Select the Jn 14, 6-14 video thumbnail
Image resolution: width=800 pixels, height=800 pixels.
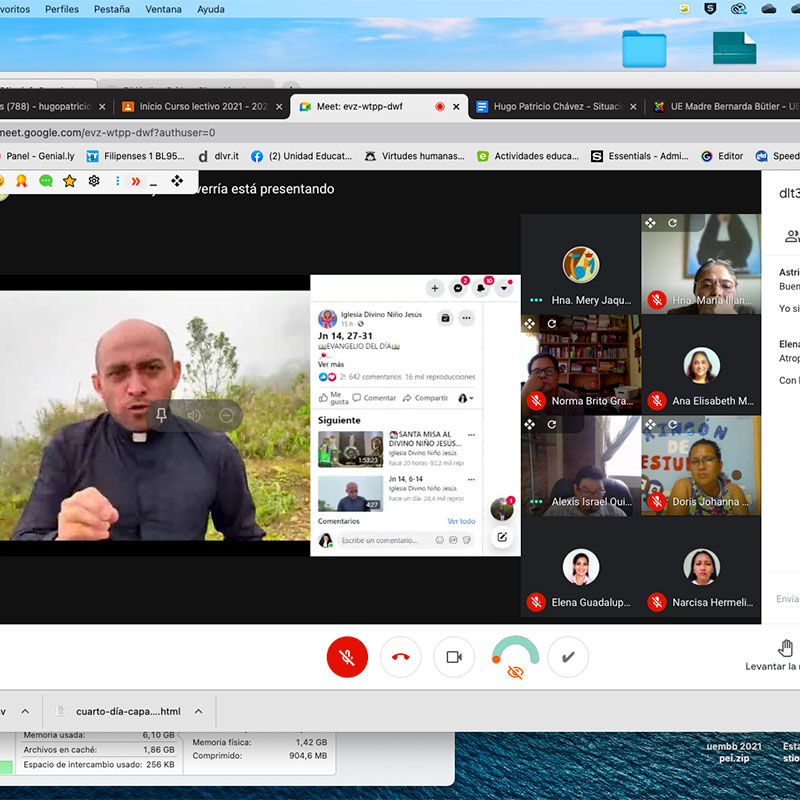(x=350, y=493)
